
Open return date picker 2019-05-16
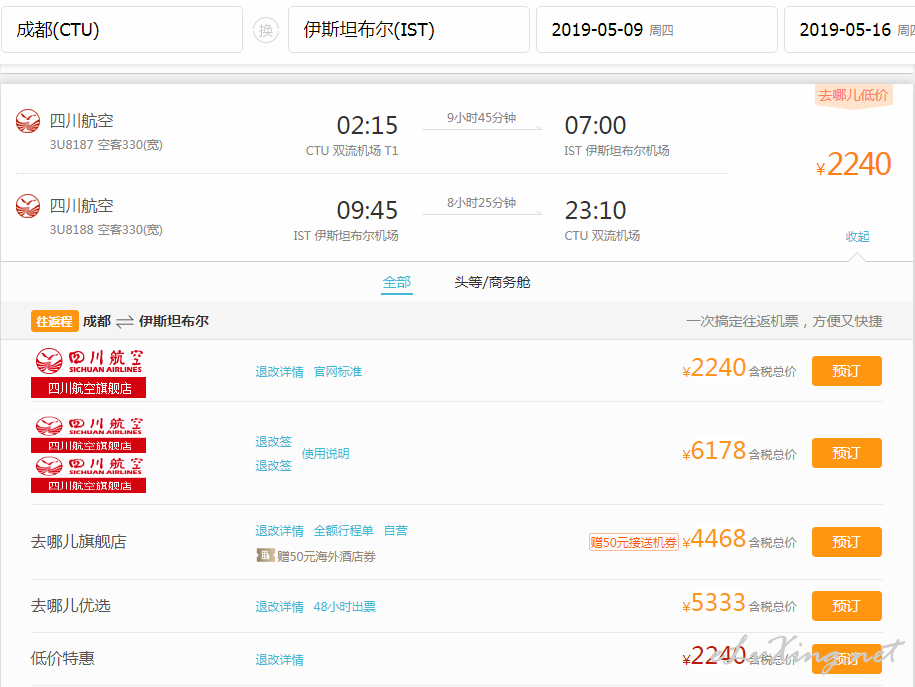click(x=850, y=30)
